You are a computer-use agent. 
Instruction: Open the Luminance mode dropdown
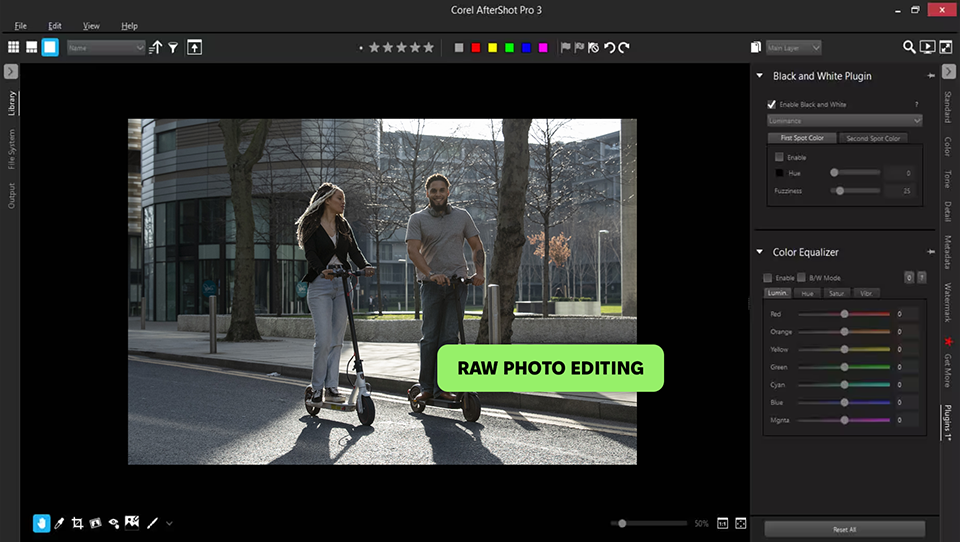point(844,120)
